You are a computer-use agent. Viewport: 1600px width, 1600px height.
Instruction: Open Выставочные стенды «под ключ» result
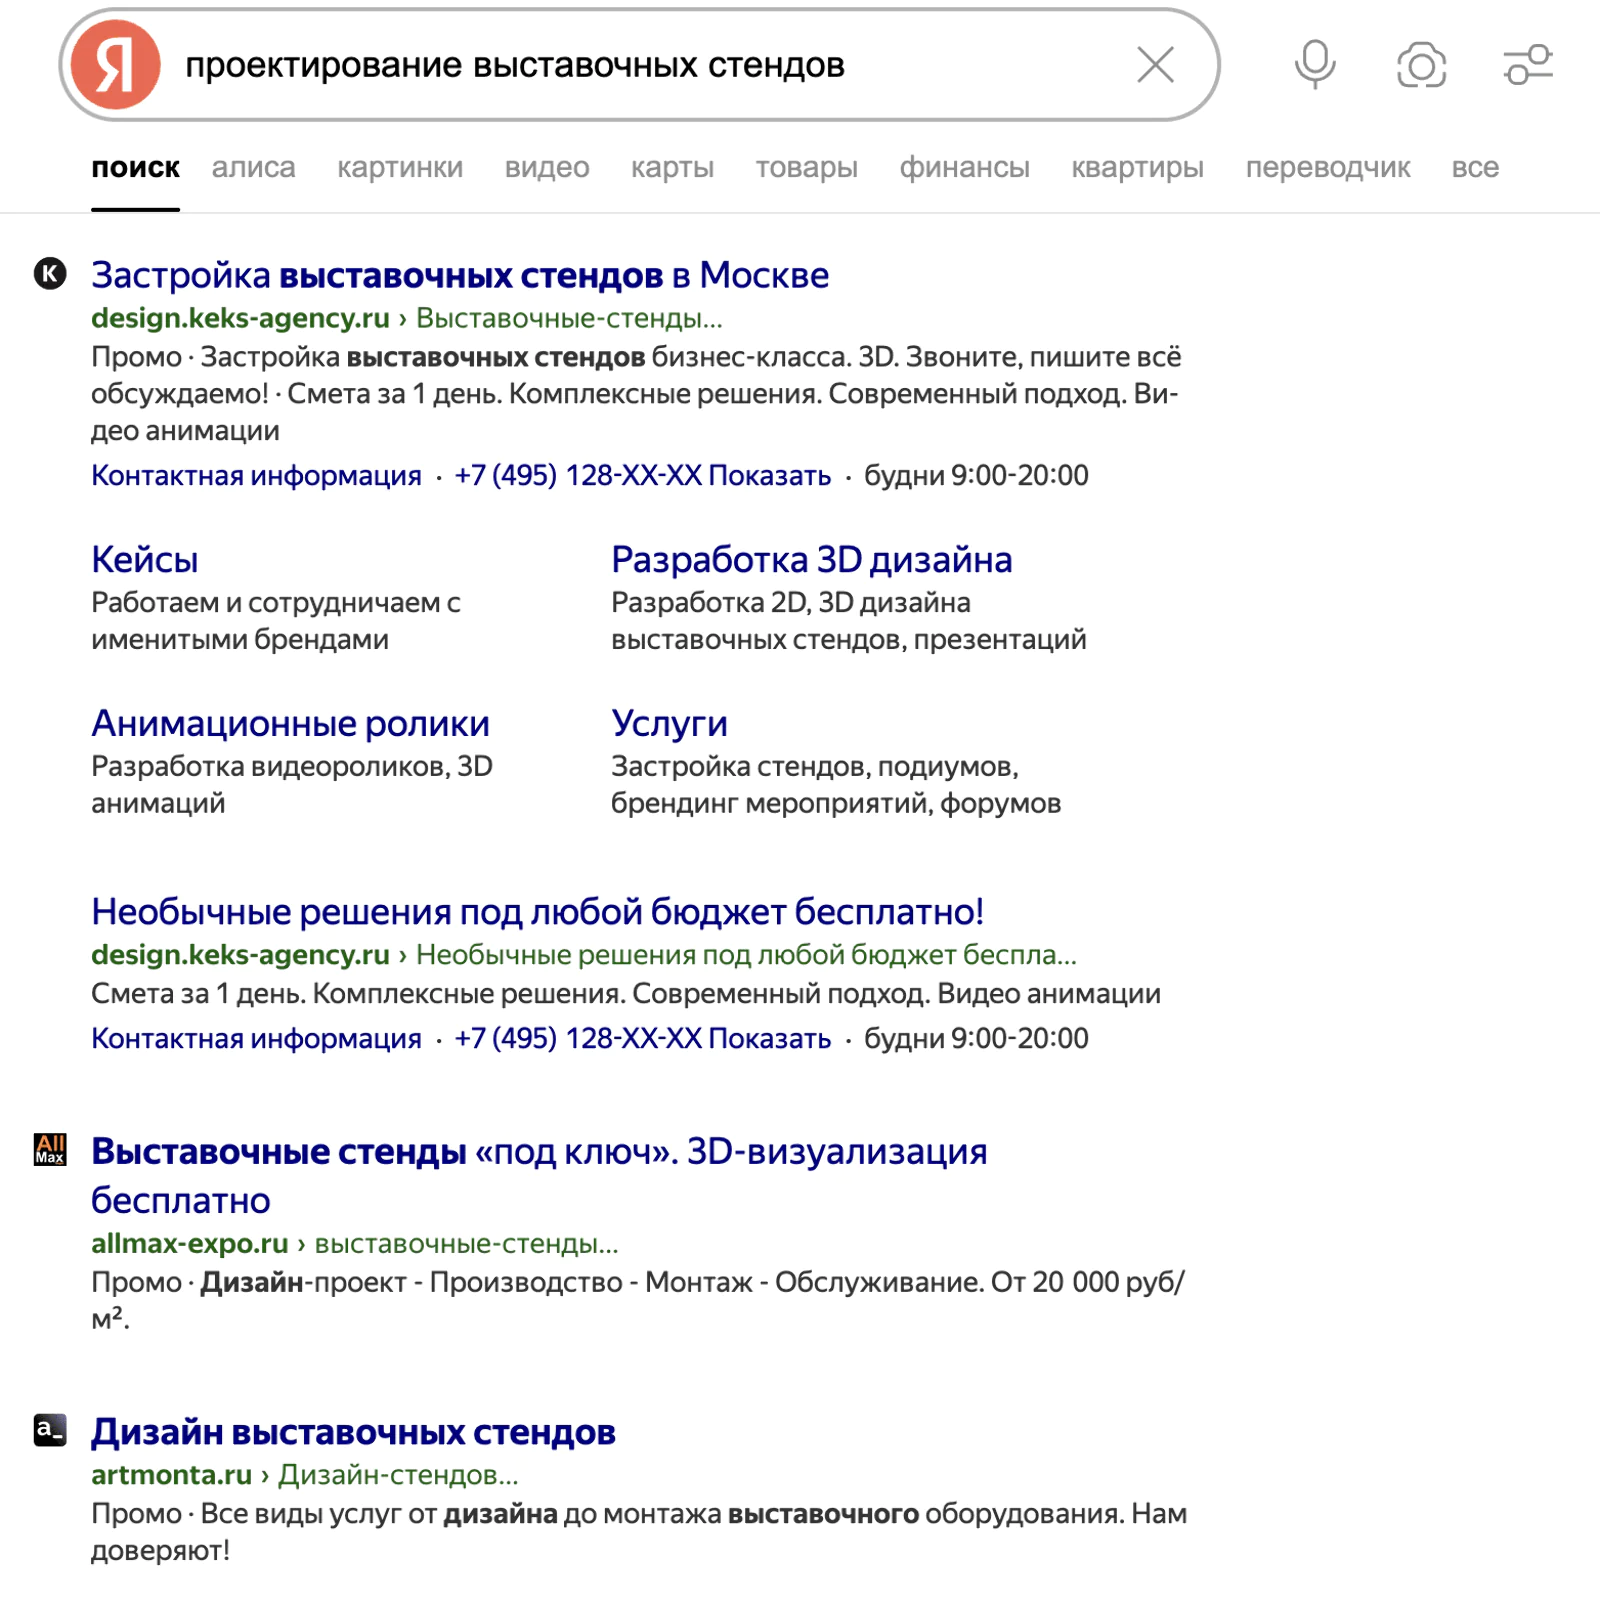coord(539,1175)
